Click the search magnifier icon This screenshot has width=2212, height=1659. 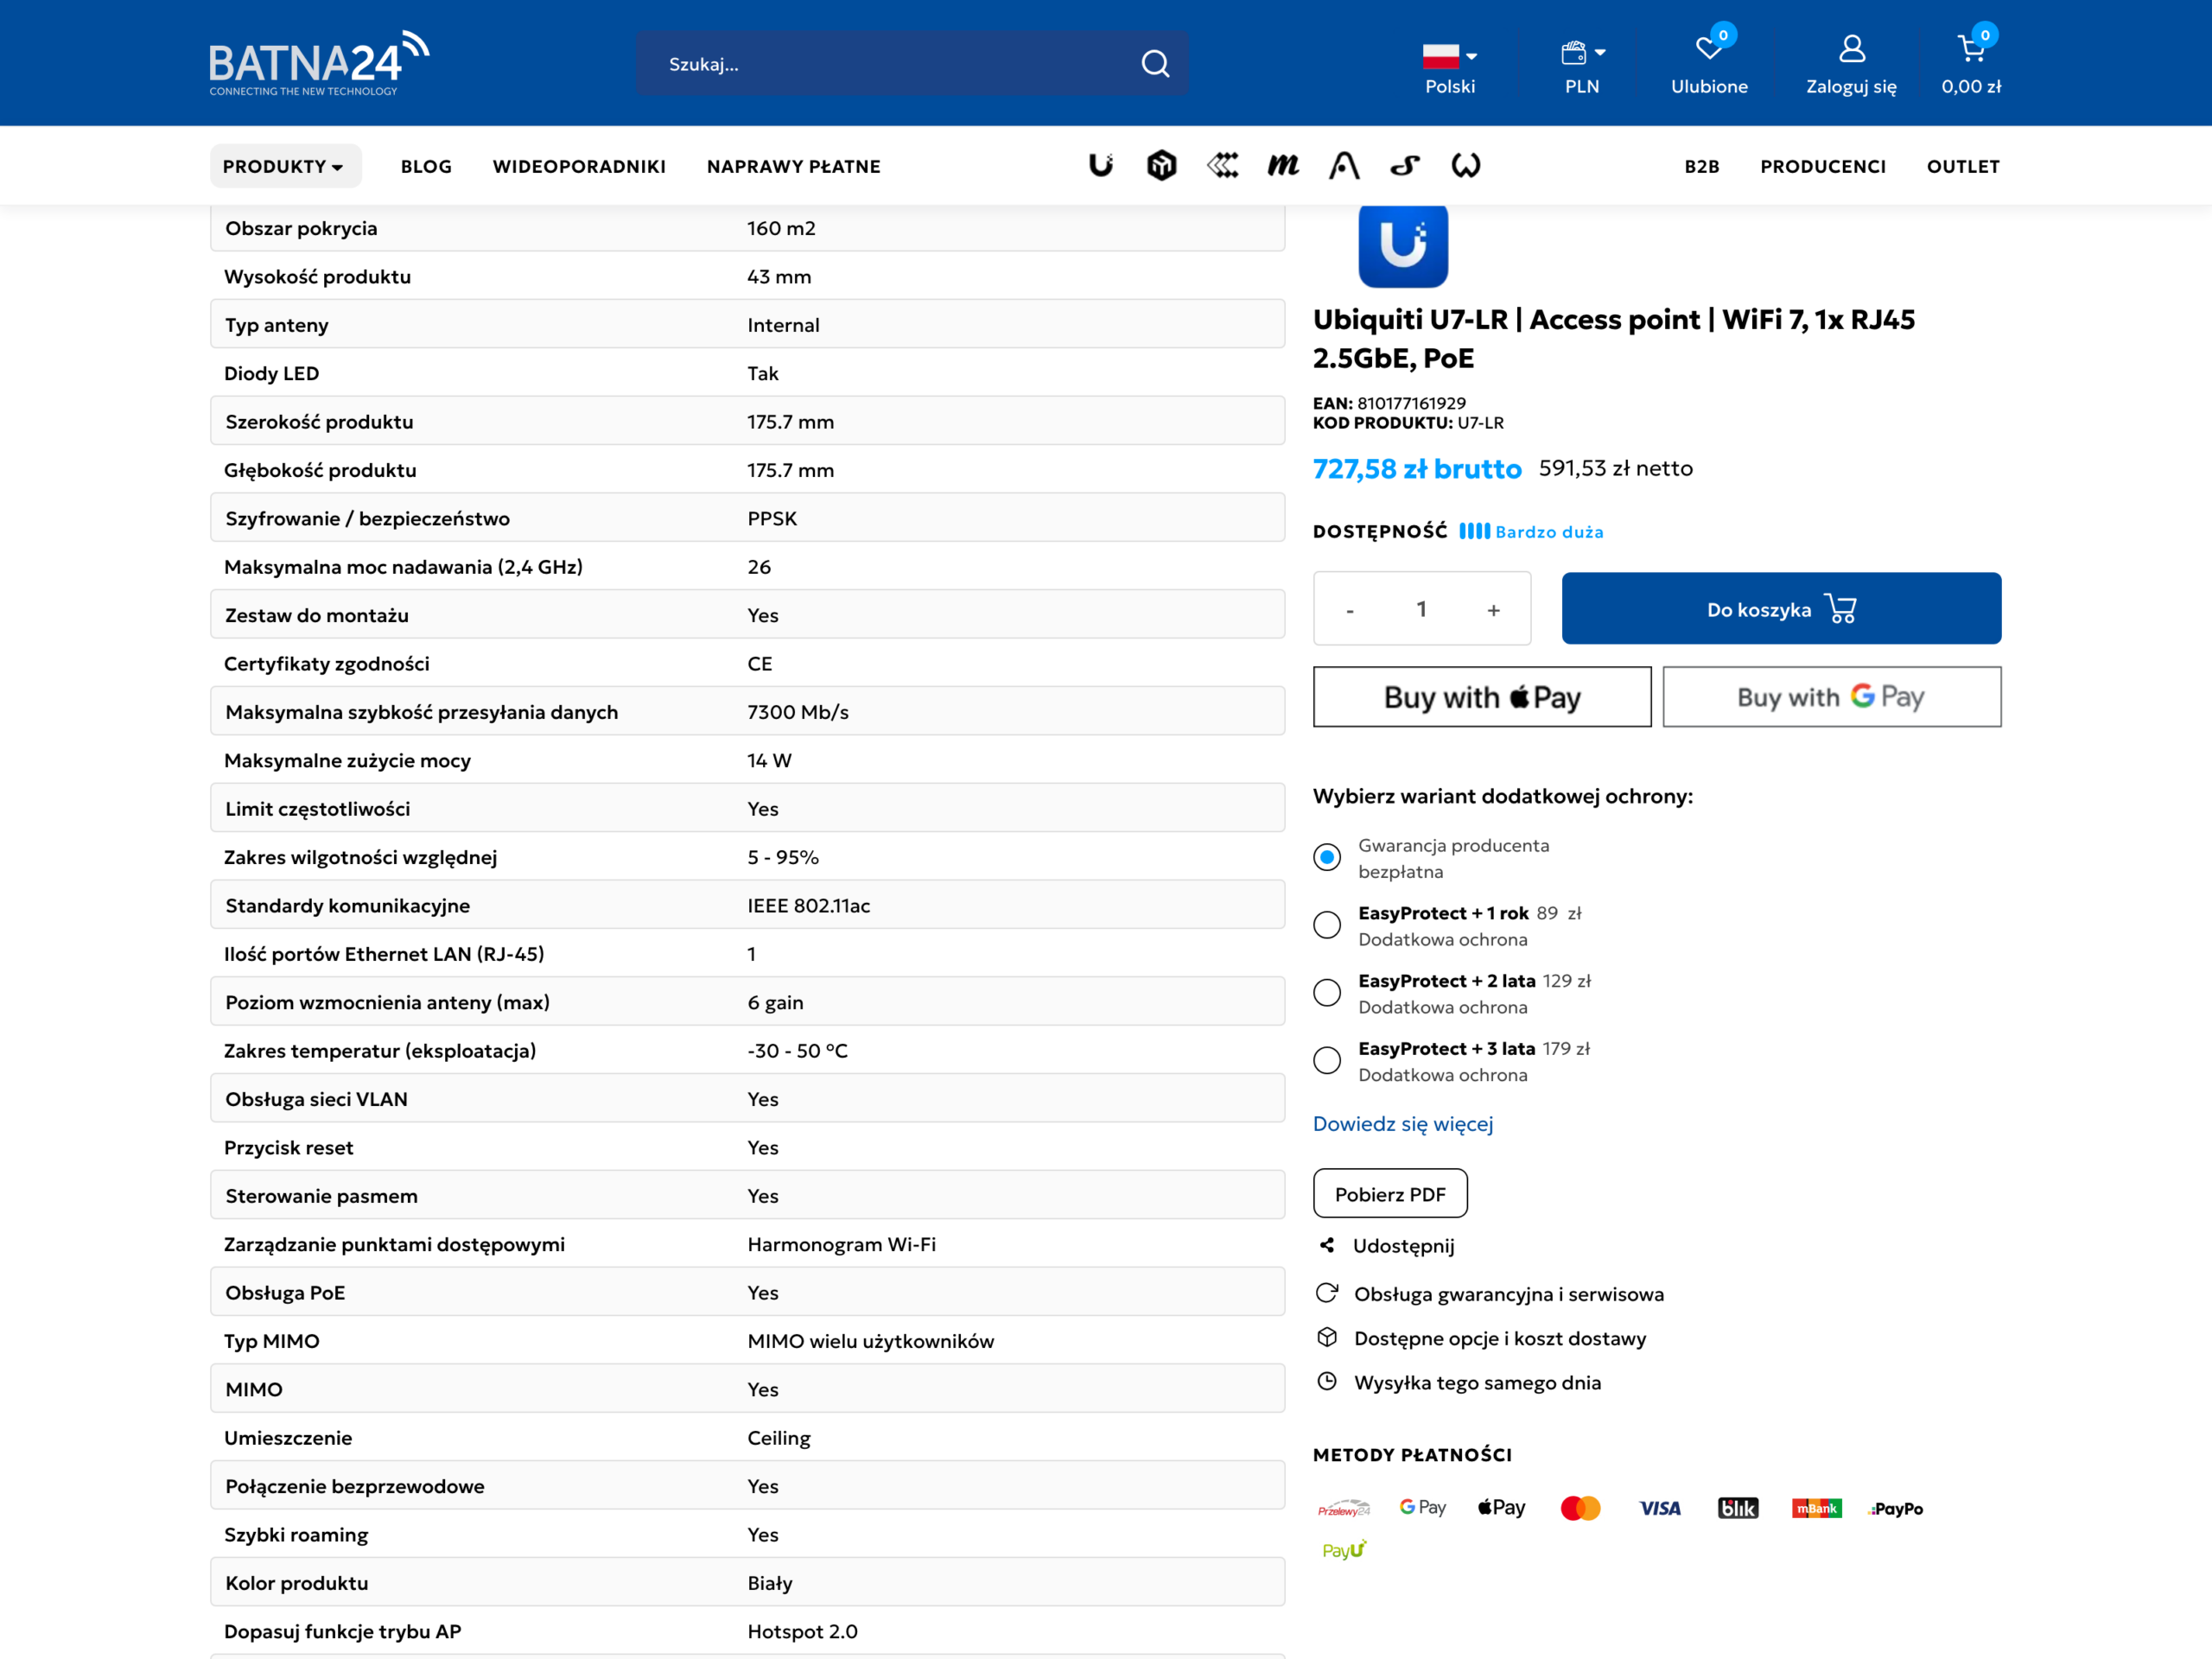(1155, 64)
